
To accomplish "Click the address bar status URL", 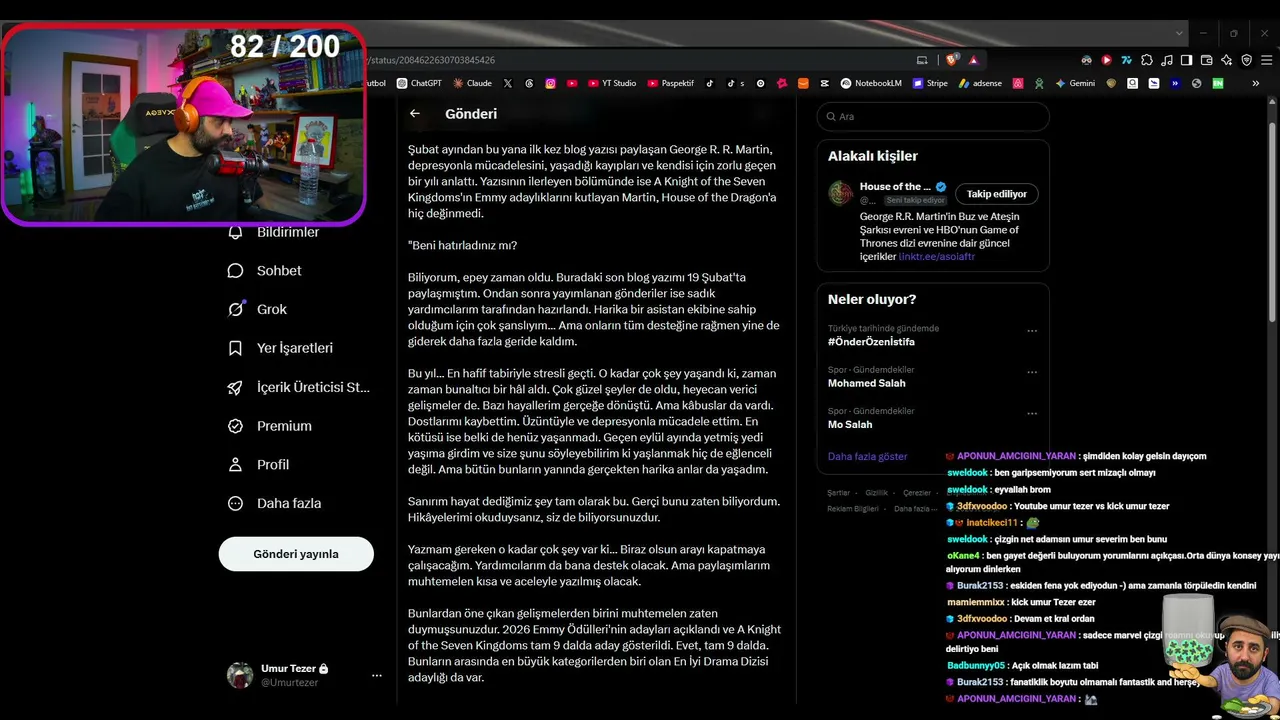I will (432, 60).
